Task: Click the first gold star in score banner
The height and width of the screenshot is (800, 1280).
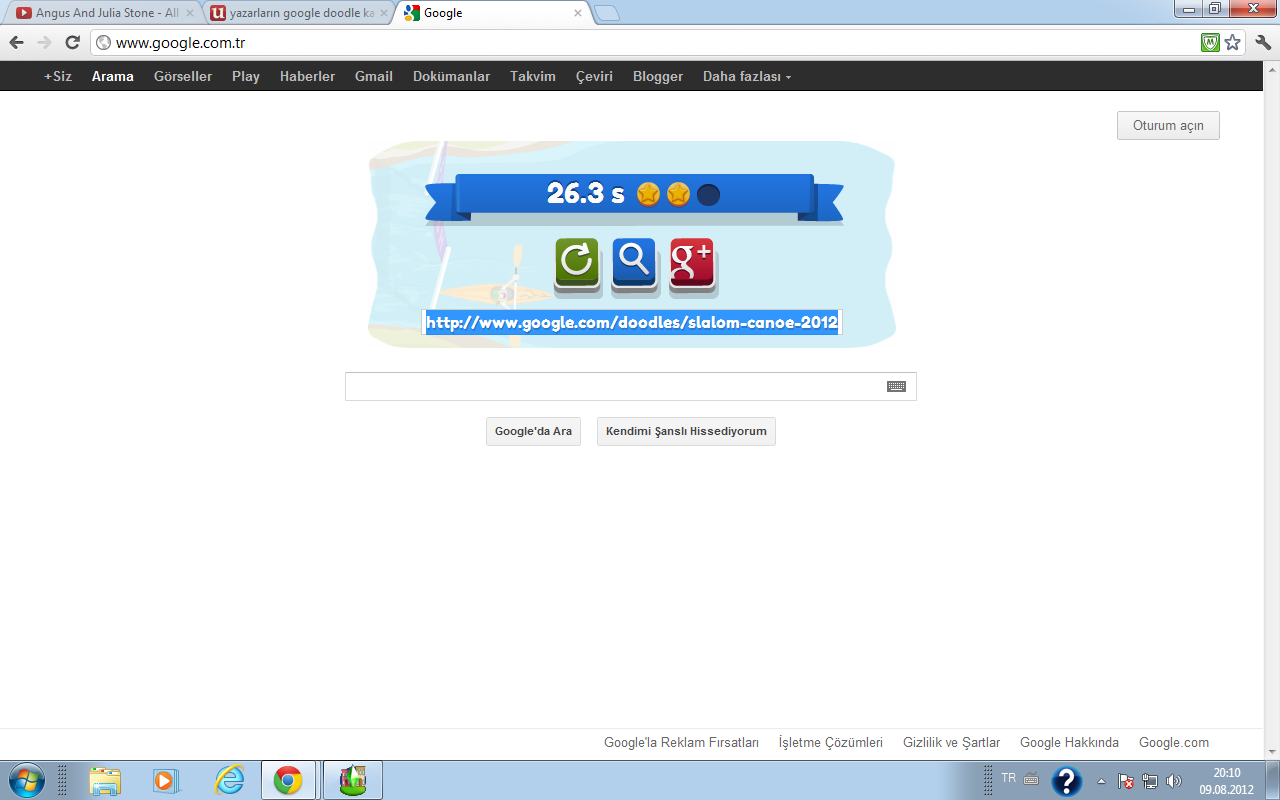Action: 648,195
